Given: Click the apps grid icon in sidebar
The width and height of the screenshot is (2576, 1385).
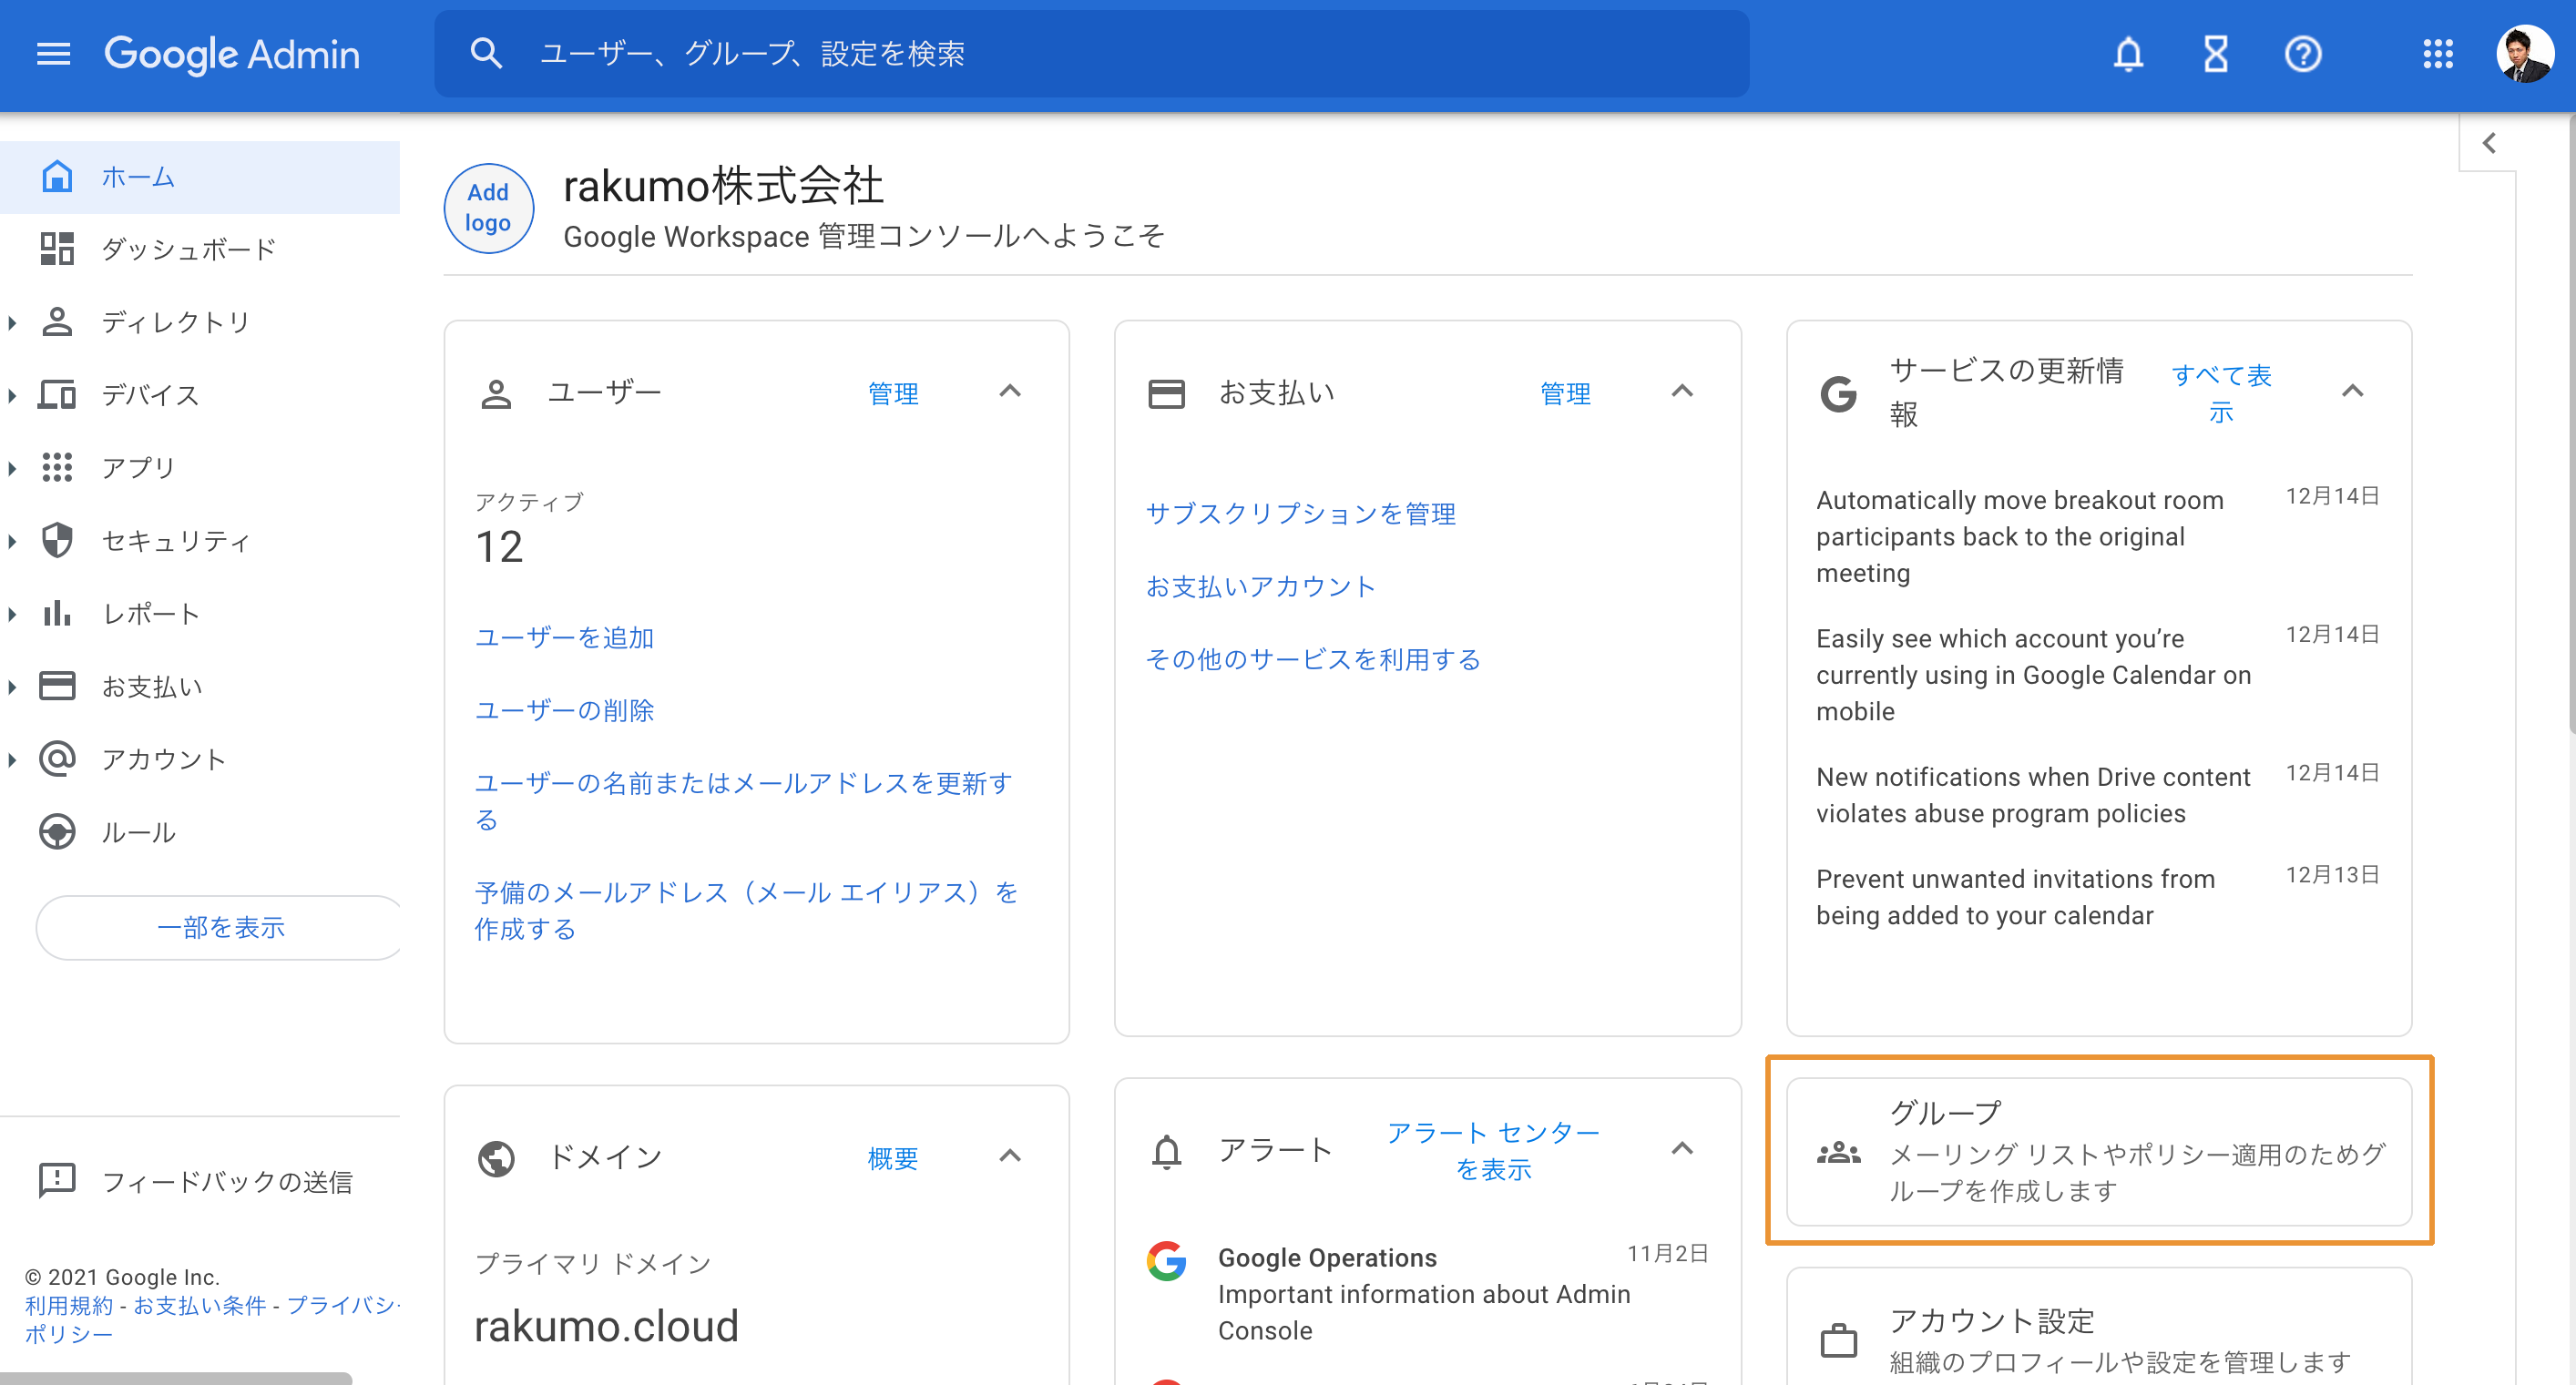Looking at the screenshot, I should click(x=57, y=467).
